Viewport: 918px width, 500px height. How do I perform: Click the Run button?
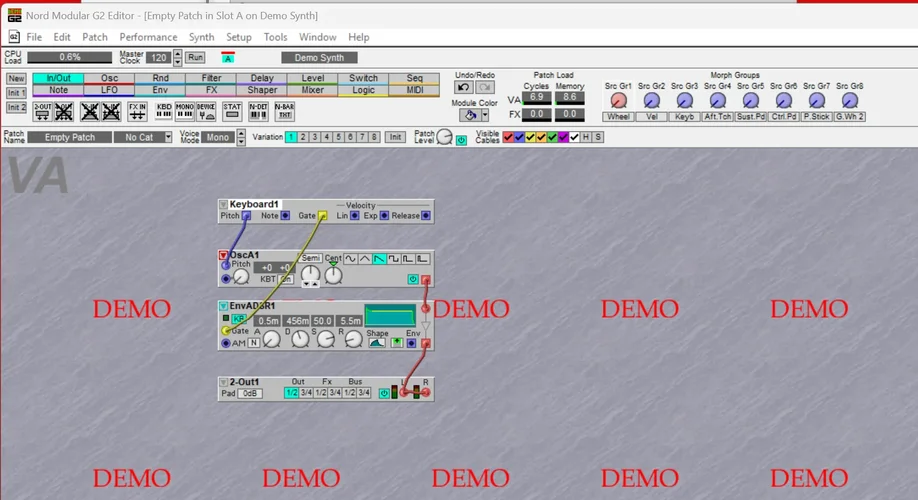(196, 57)
